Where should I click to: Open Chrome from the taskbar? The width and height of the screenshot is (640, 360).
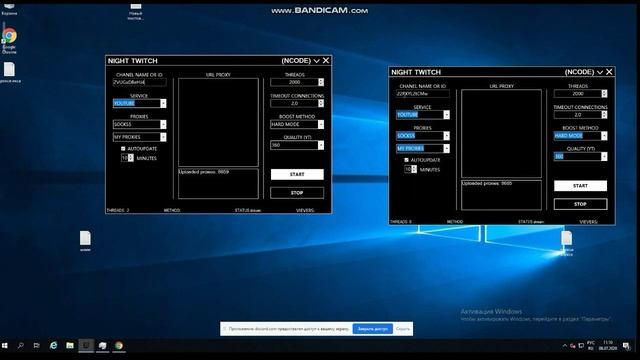[x=119, y=346]
